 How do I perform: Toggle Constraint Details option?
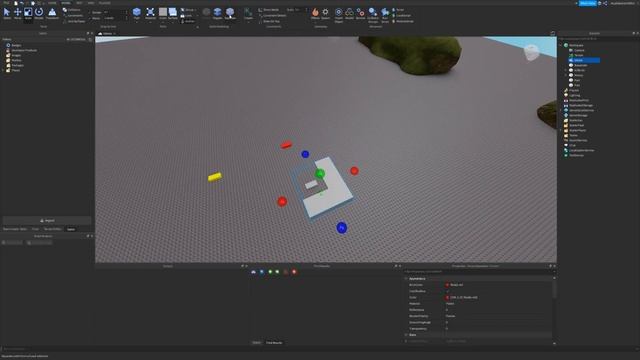point(272,16)
